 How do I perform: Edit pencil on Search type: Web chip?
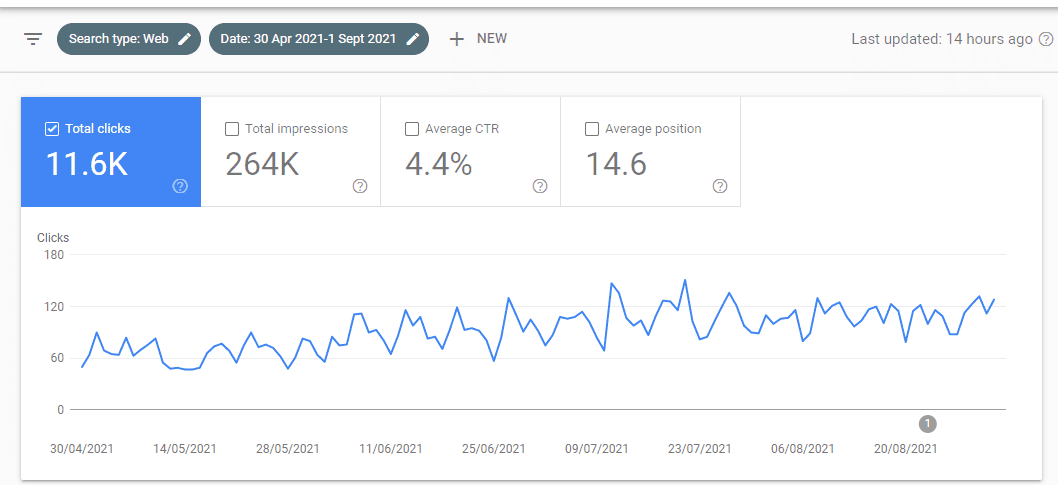(x=184, y=39)
